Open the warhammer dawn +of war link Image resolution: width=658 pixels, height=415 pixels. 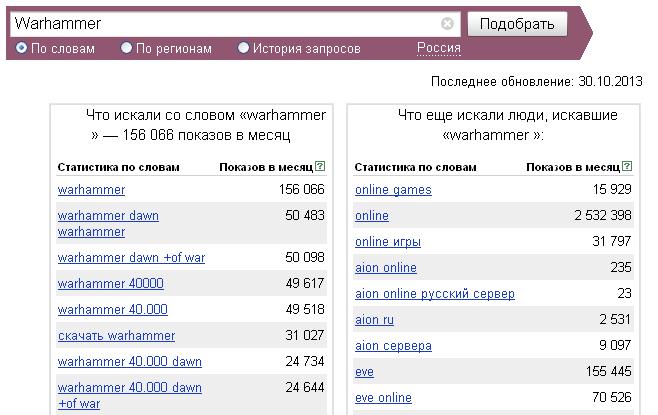(131, 258)
